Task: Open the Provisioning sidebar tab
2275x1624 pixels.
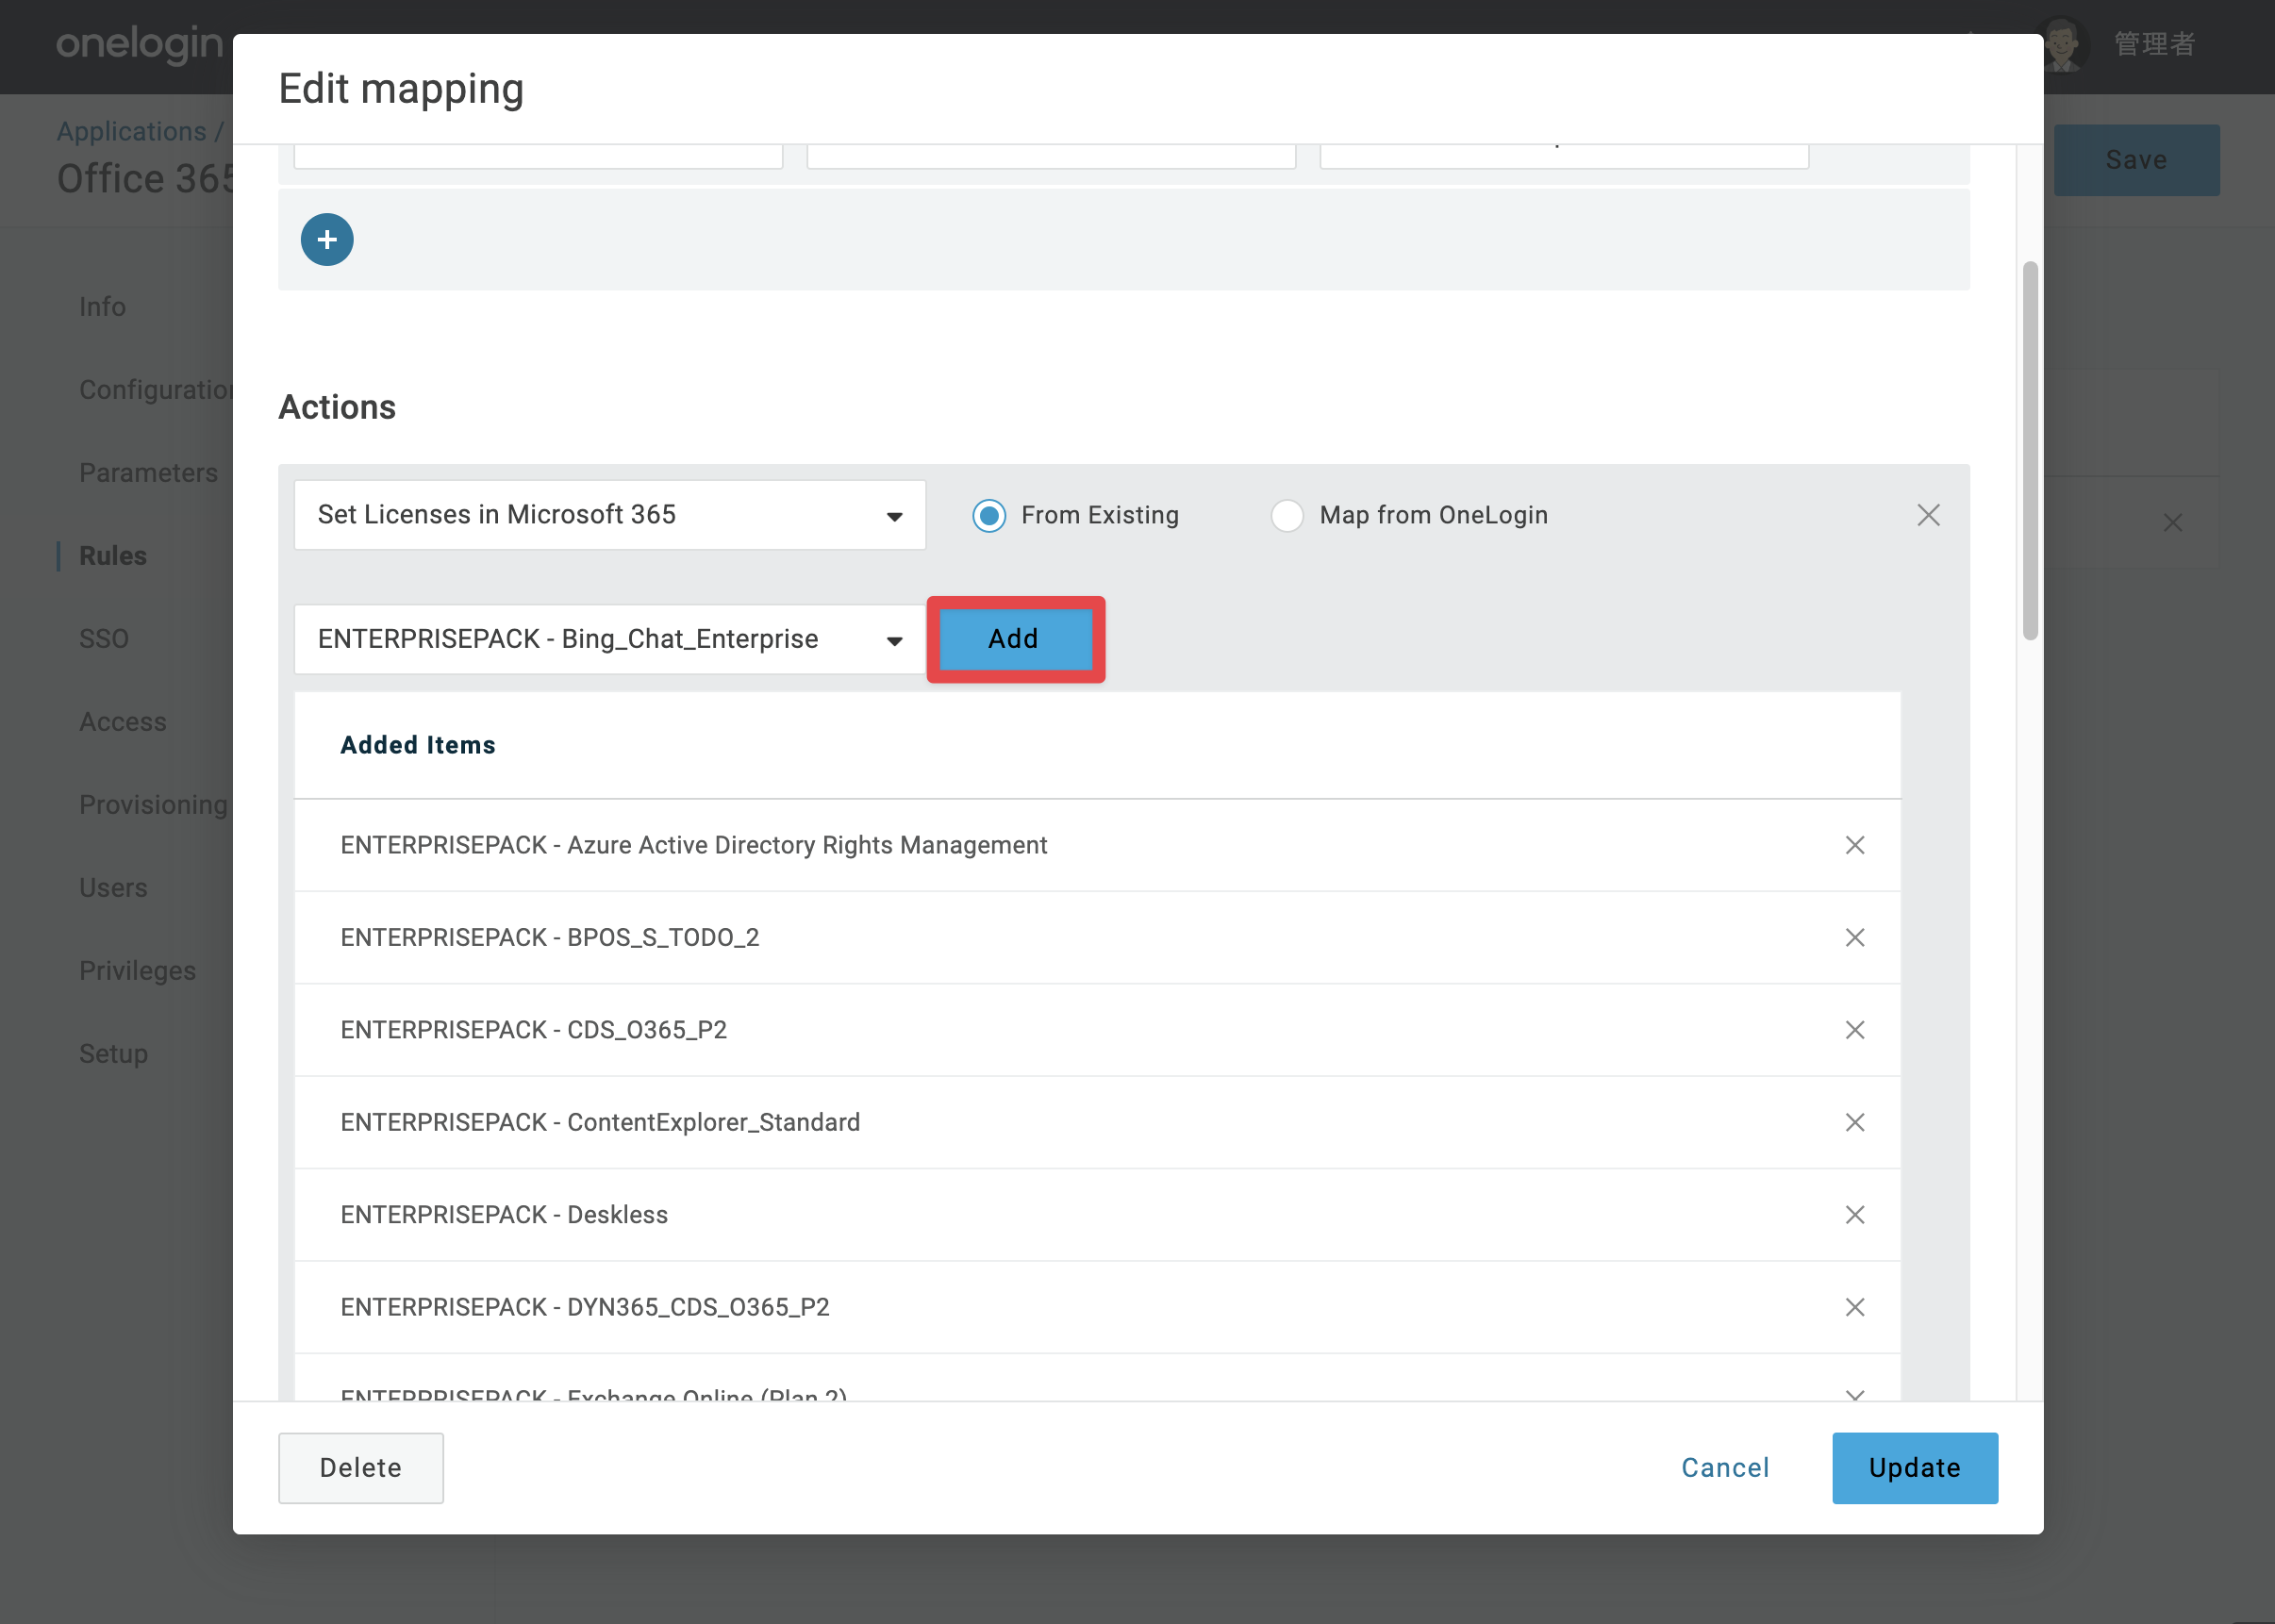Action: pos(153,805)
